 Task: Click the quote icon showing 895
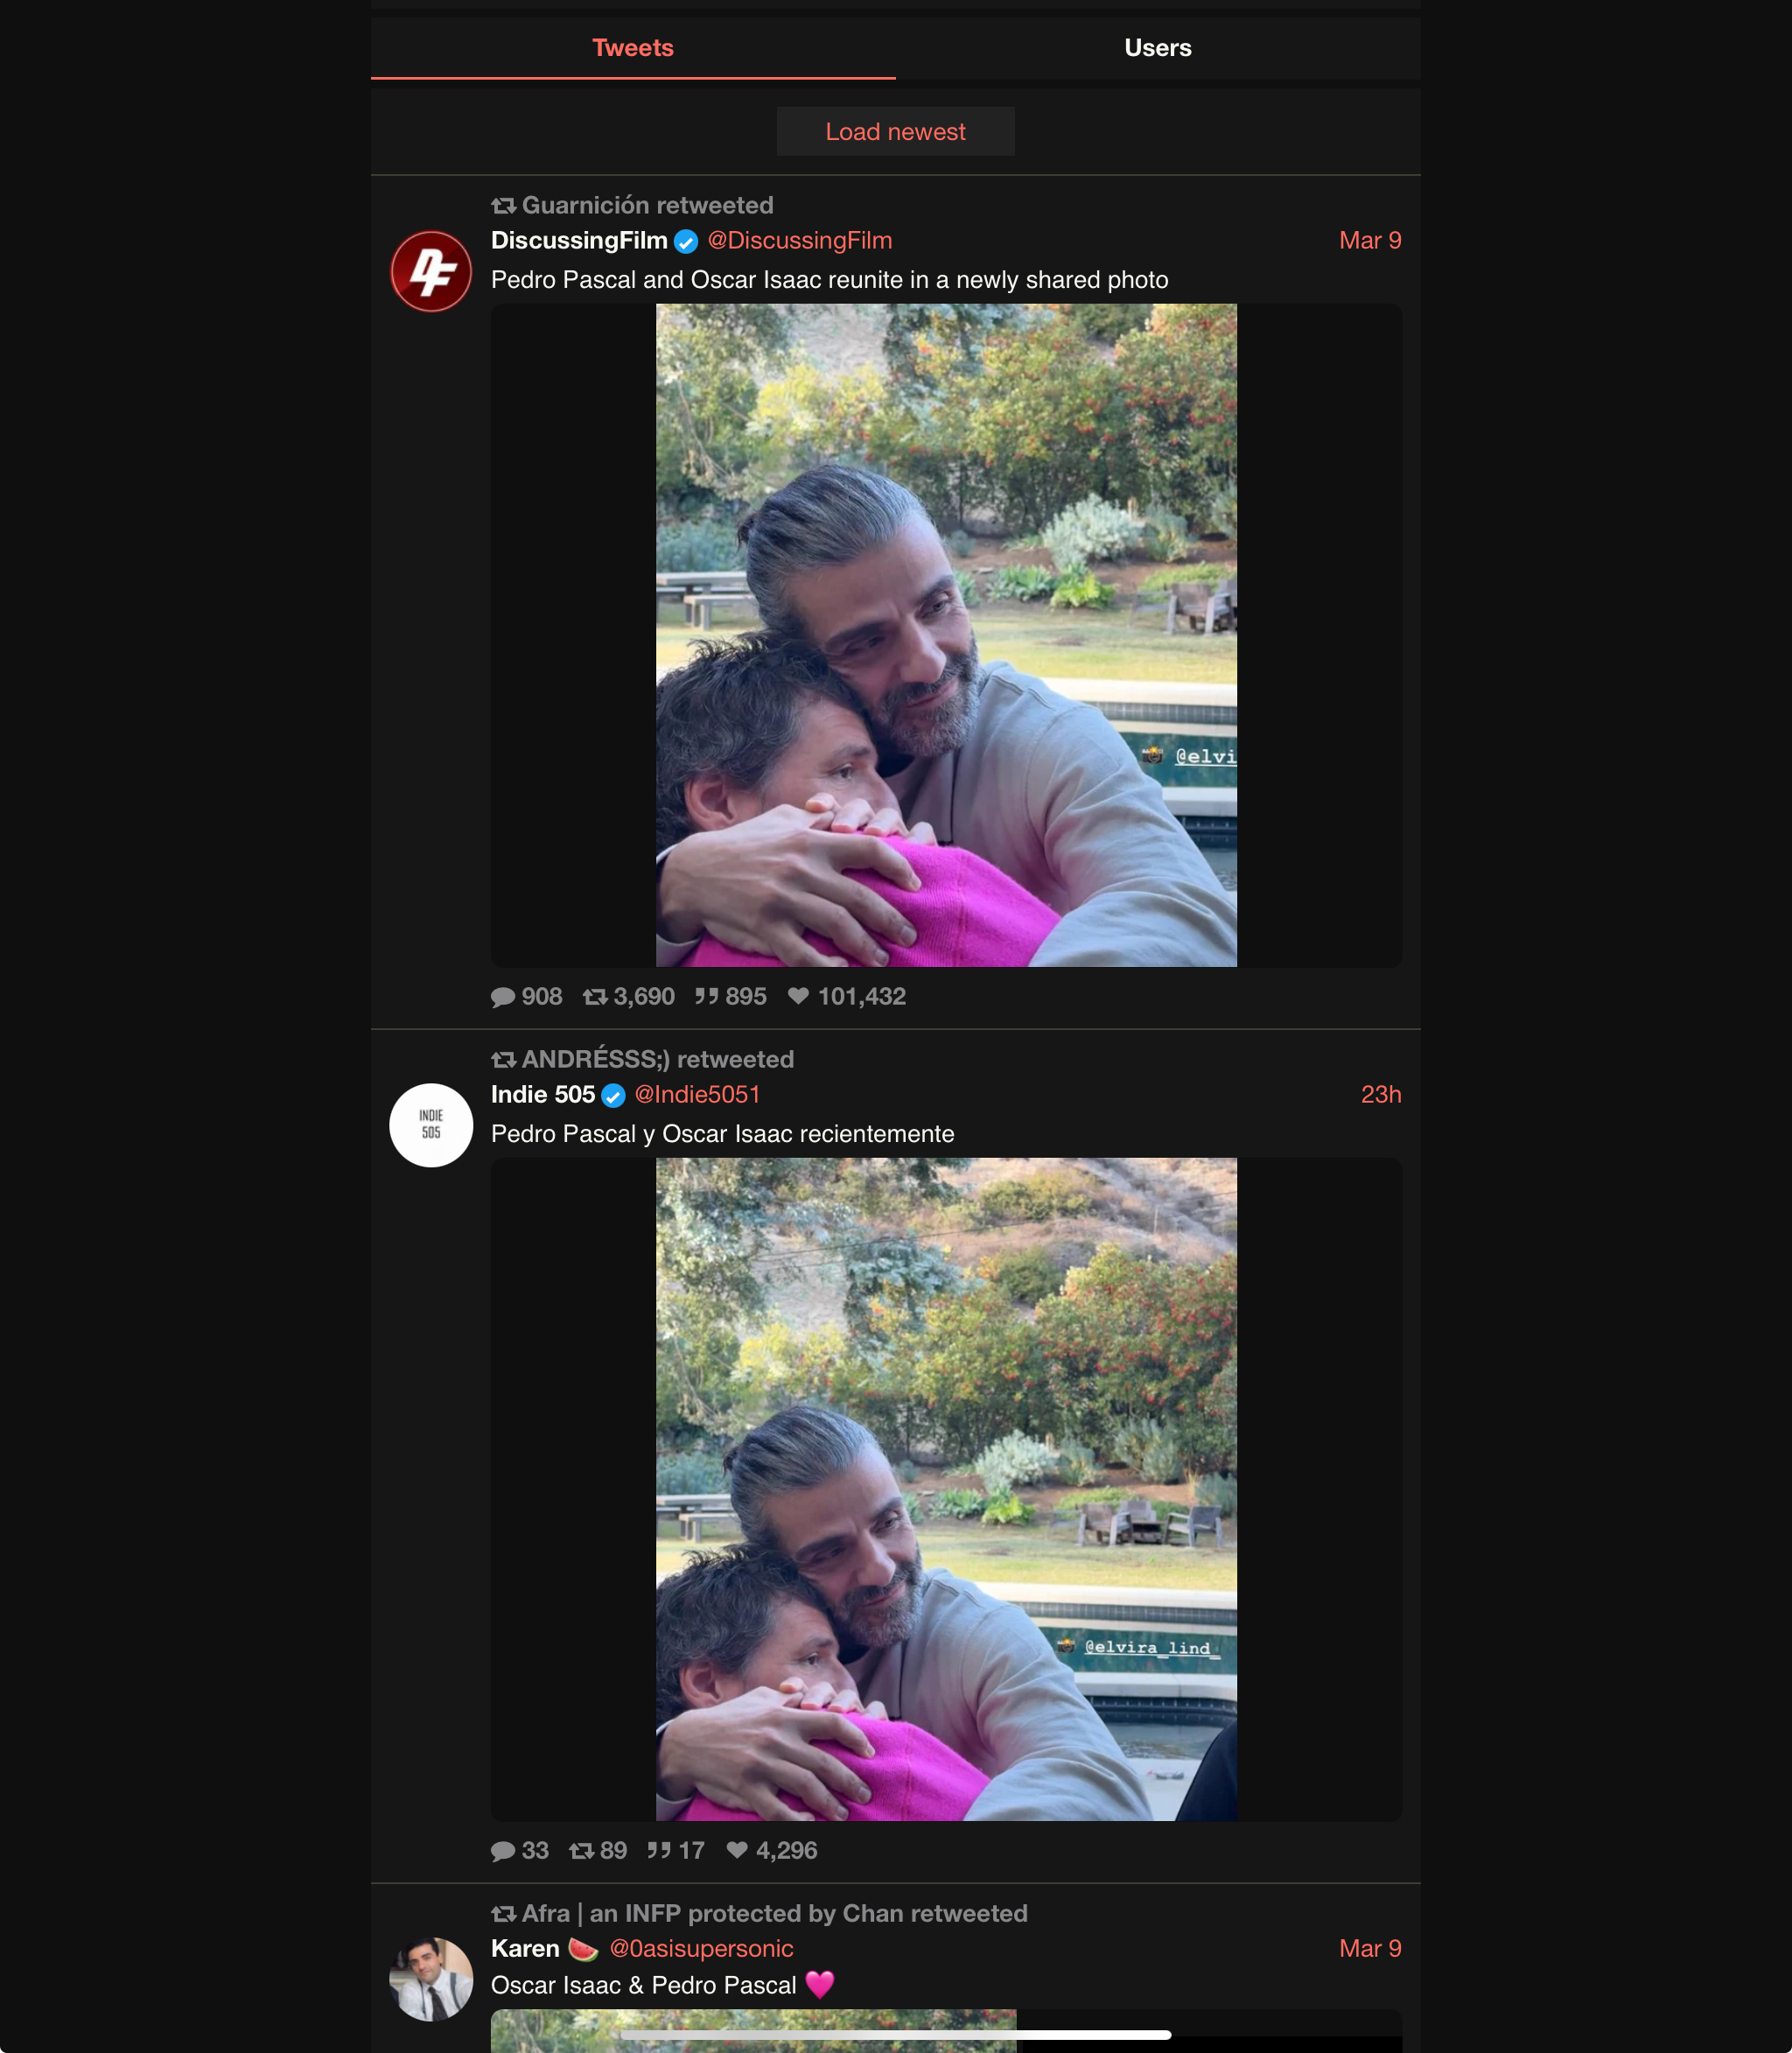coord(707,997)
